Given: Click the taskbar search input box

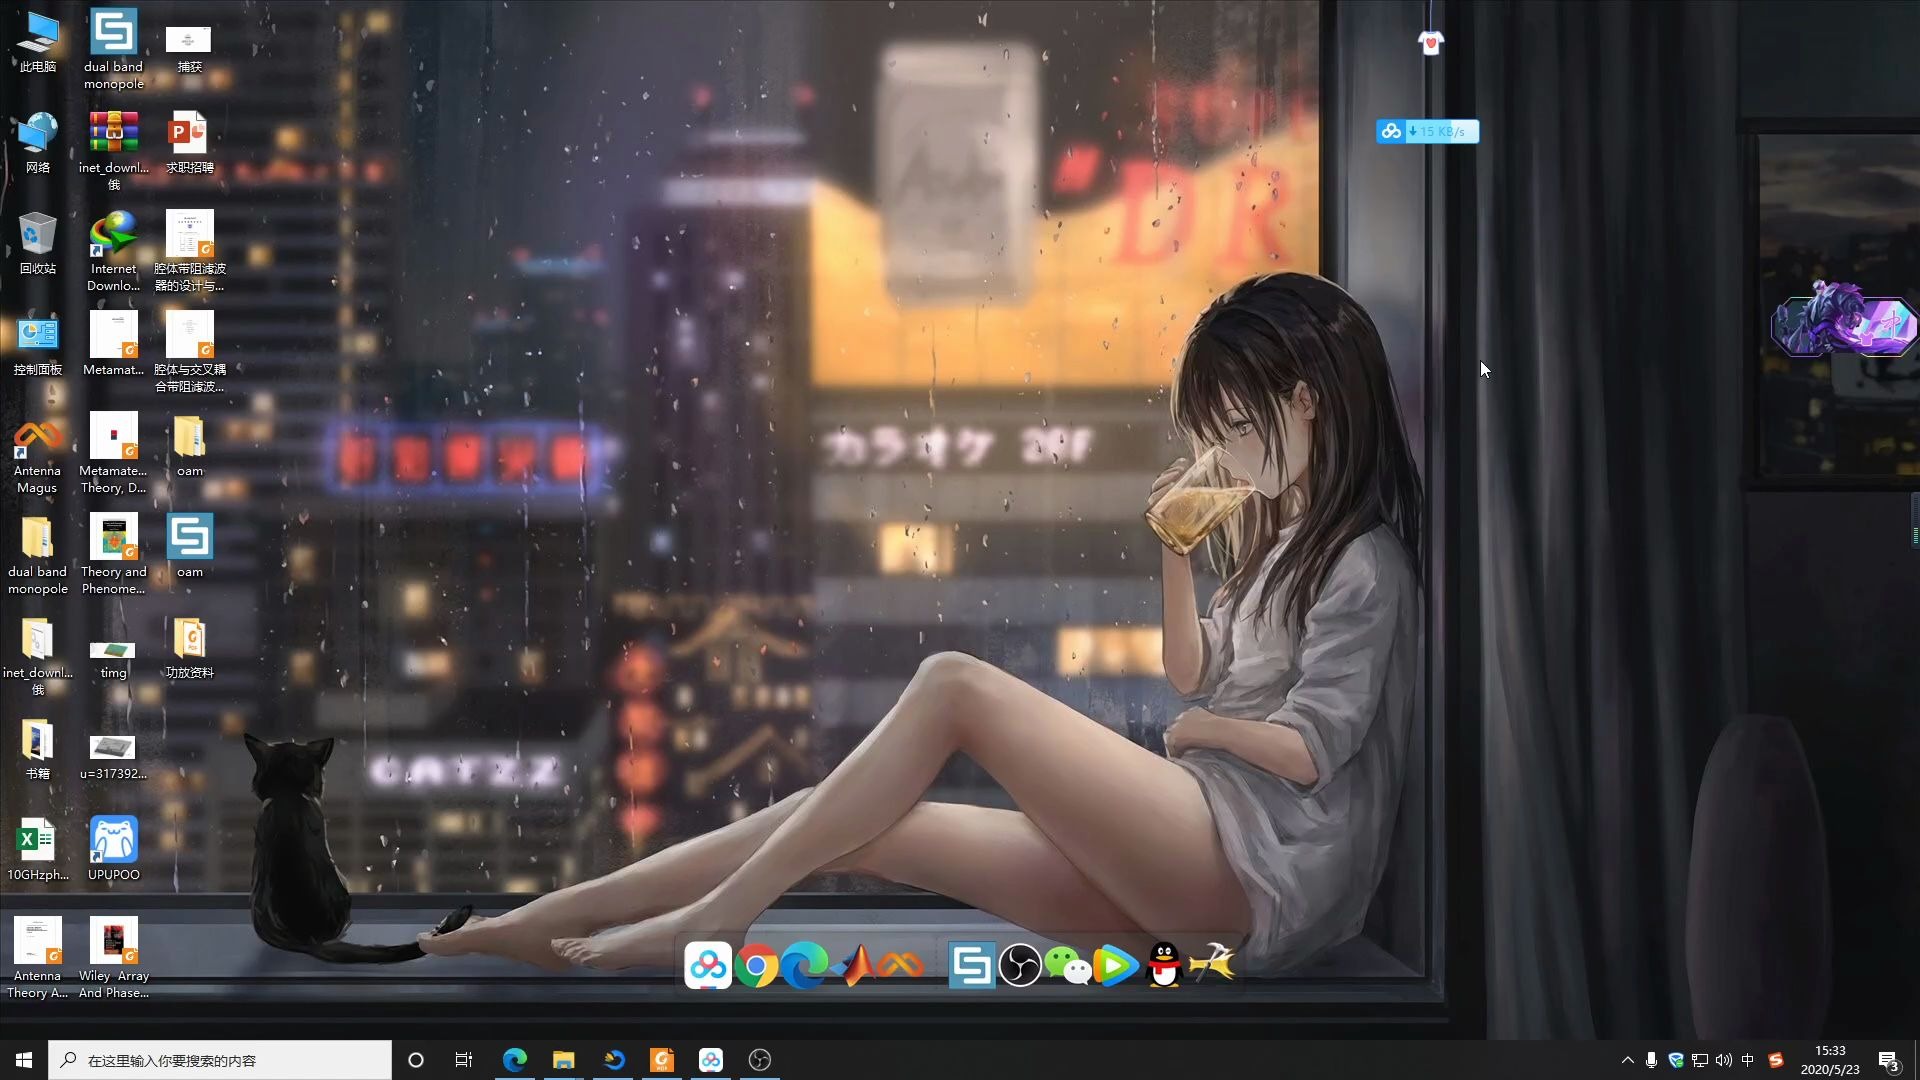Looking at the screenshot, I should point(220,1060).
